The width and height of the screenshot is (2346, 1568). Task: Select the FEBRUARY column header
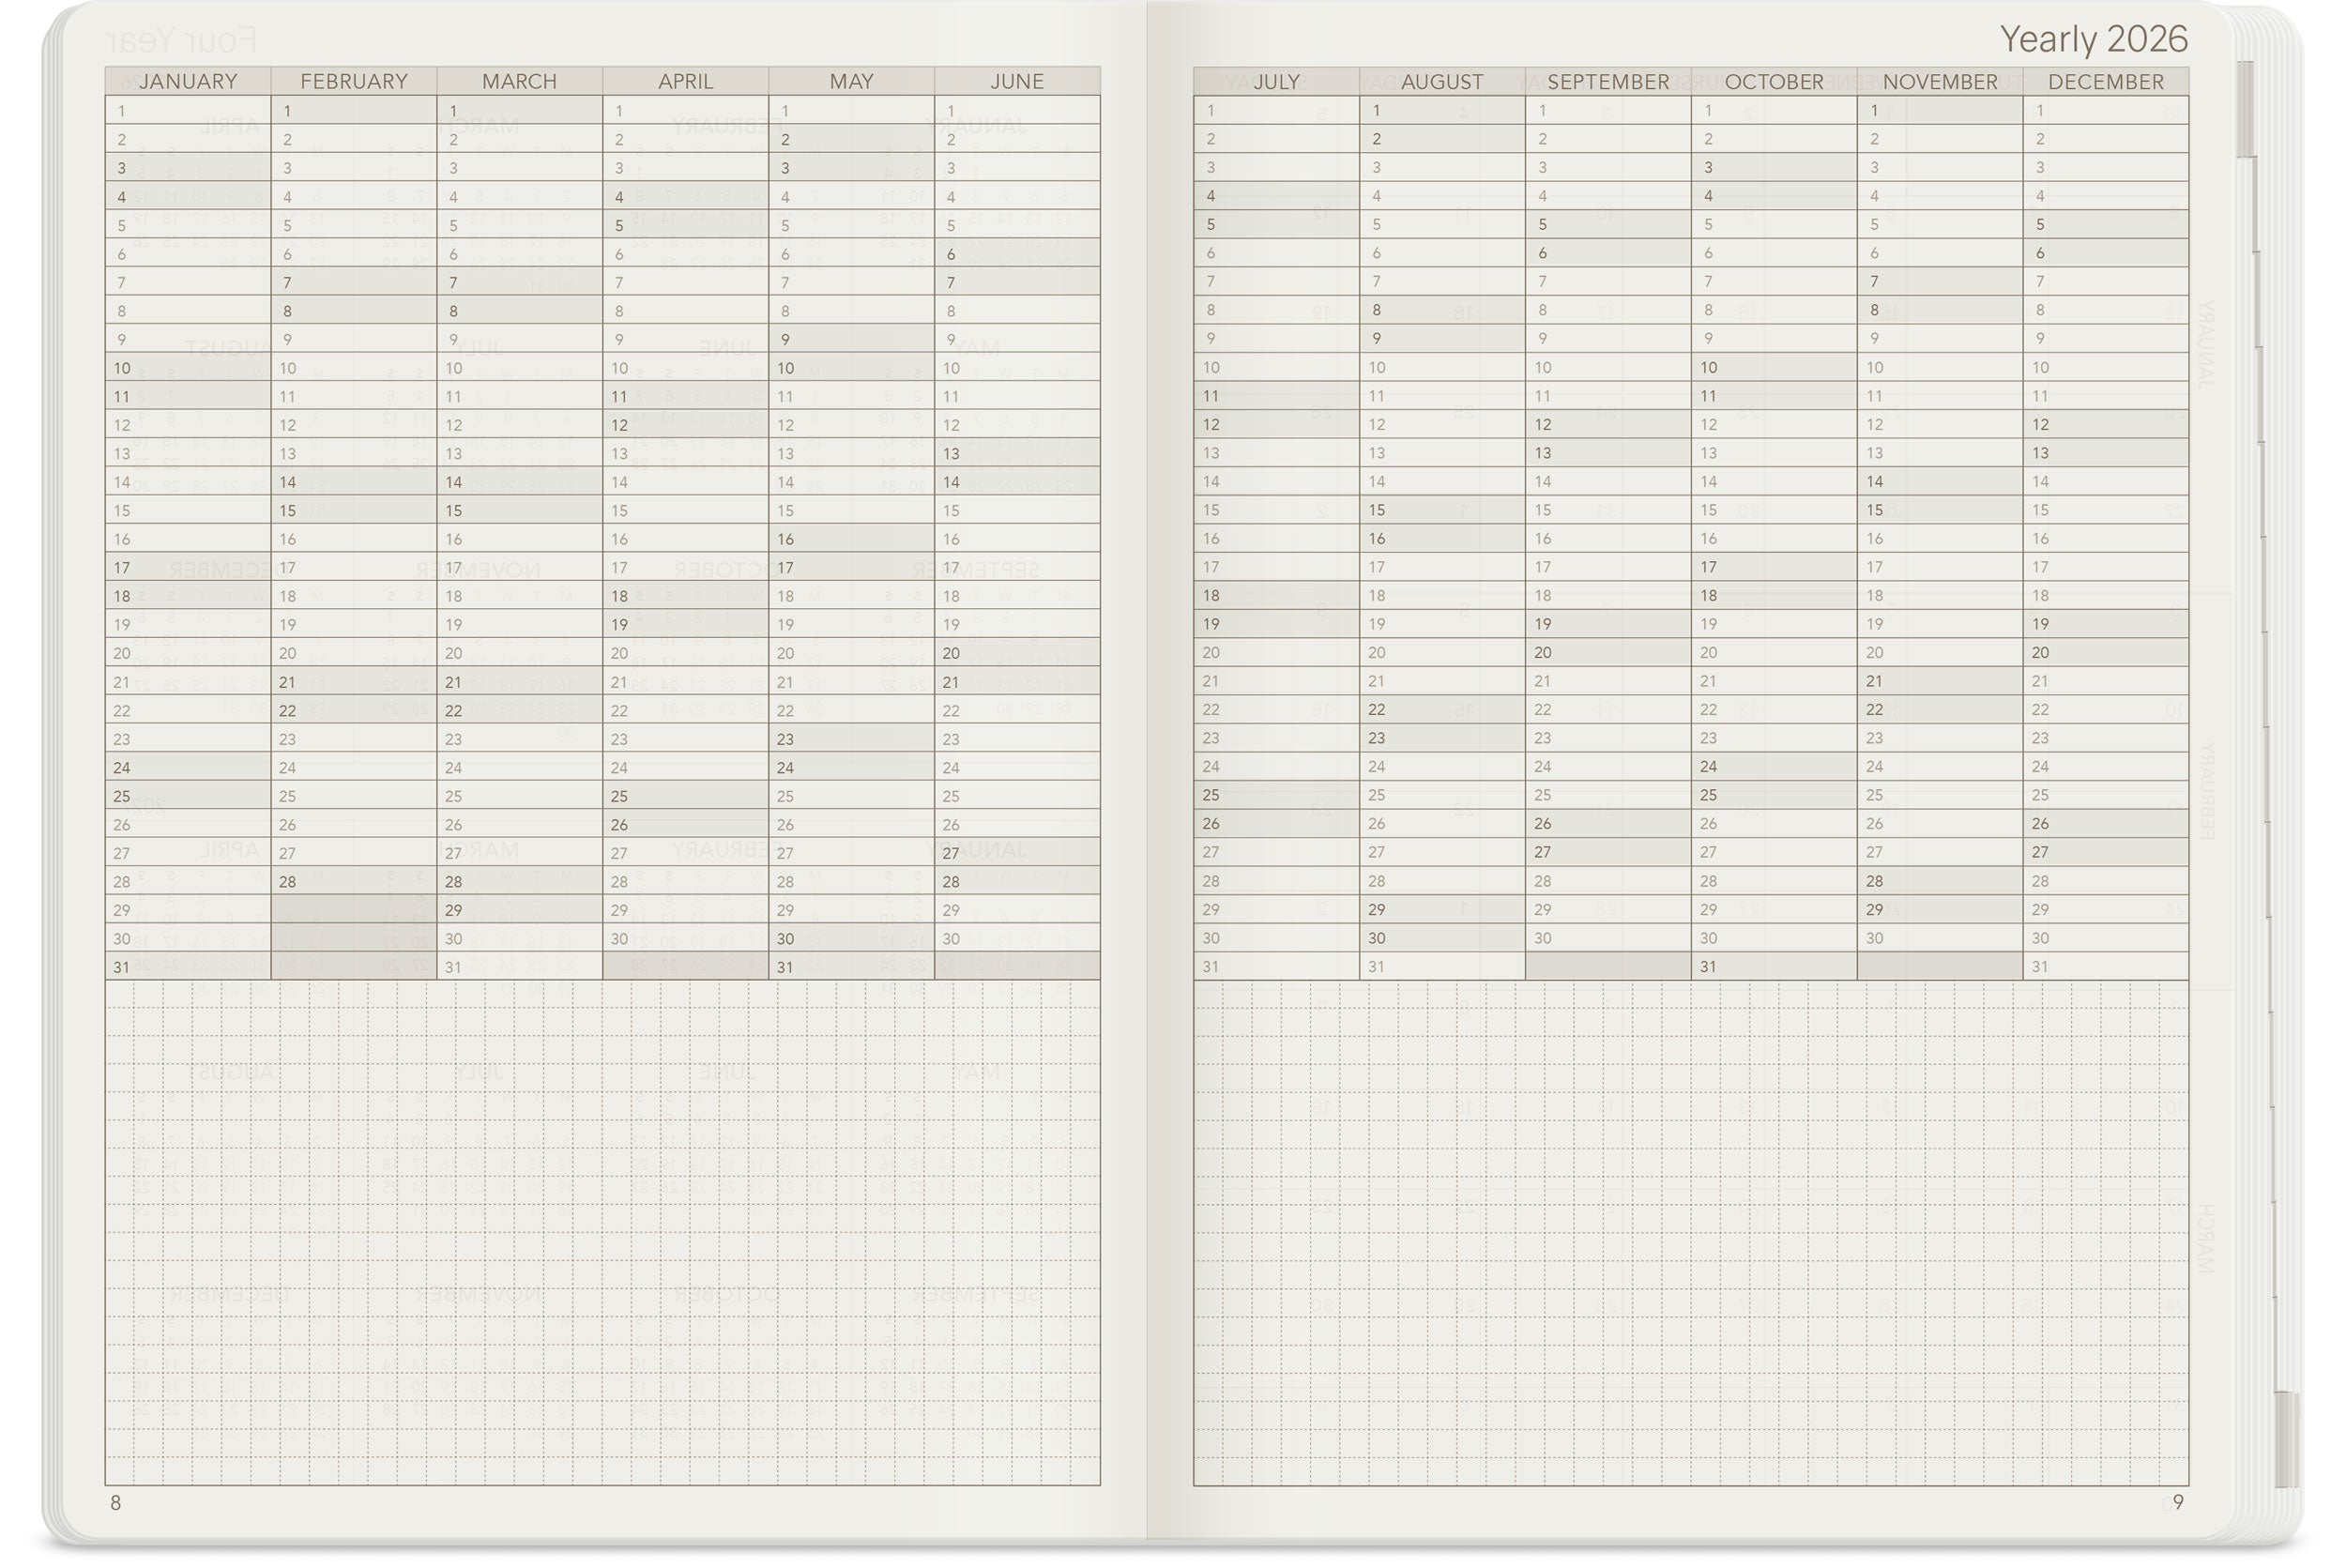pyautogui.click(x=352, y=81)
